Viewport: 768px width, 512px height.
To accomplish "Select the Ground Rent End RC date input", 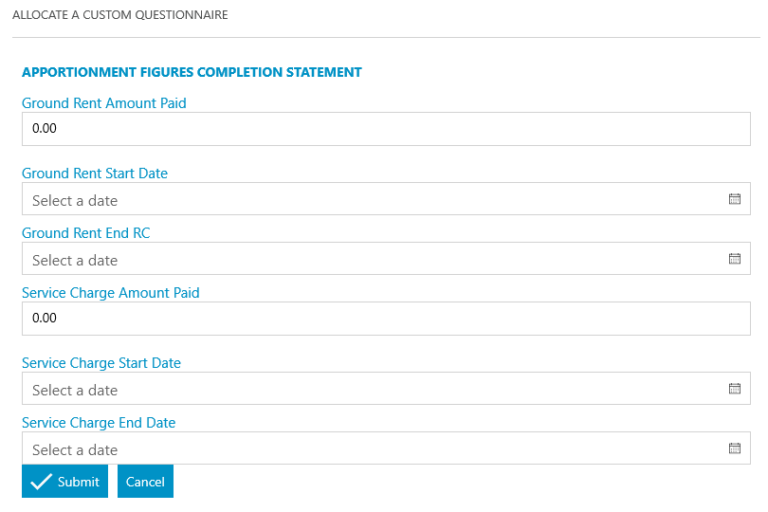I will click(x=370, y=259).
